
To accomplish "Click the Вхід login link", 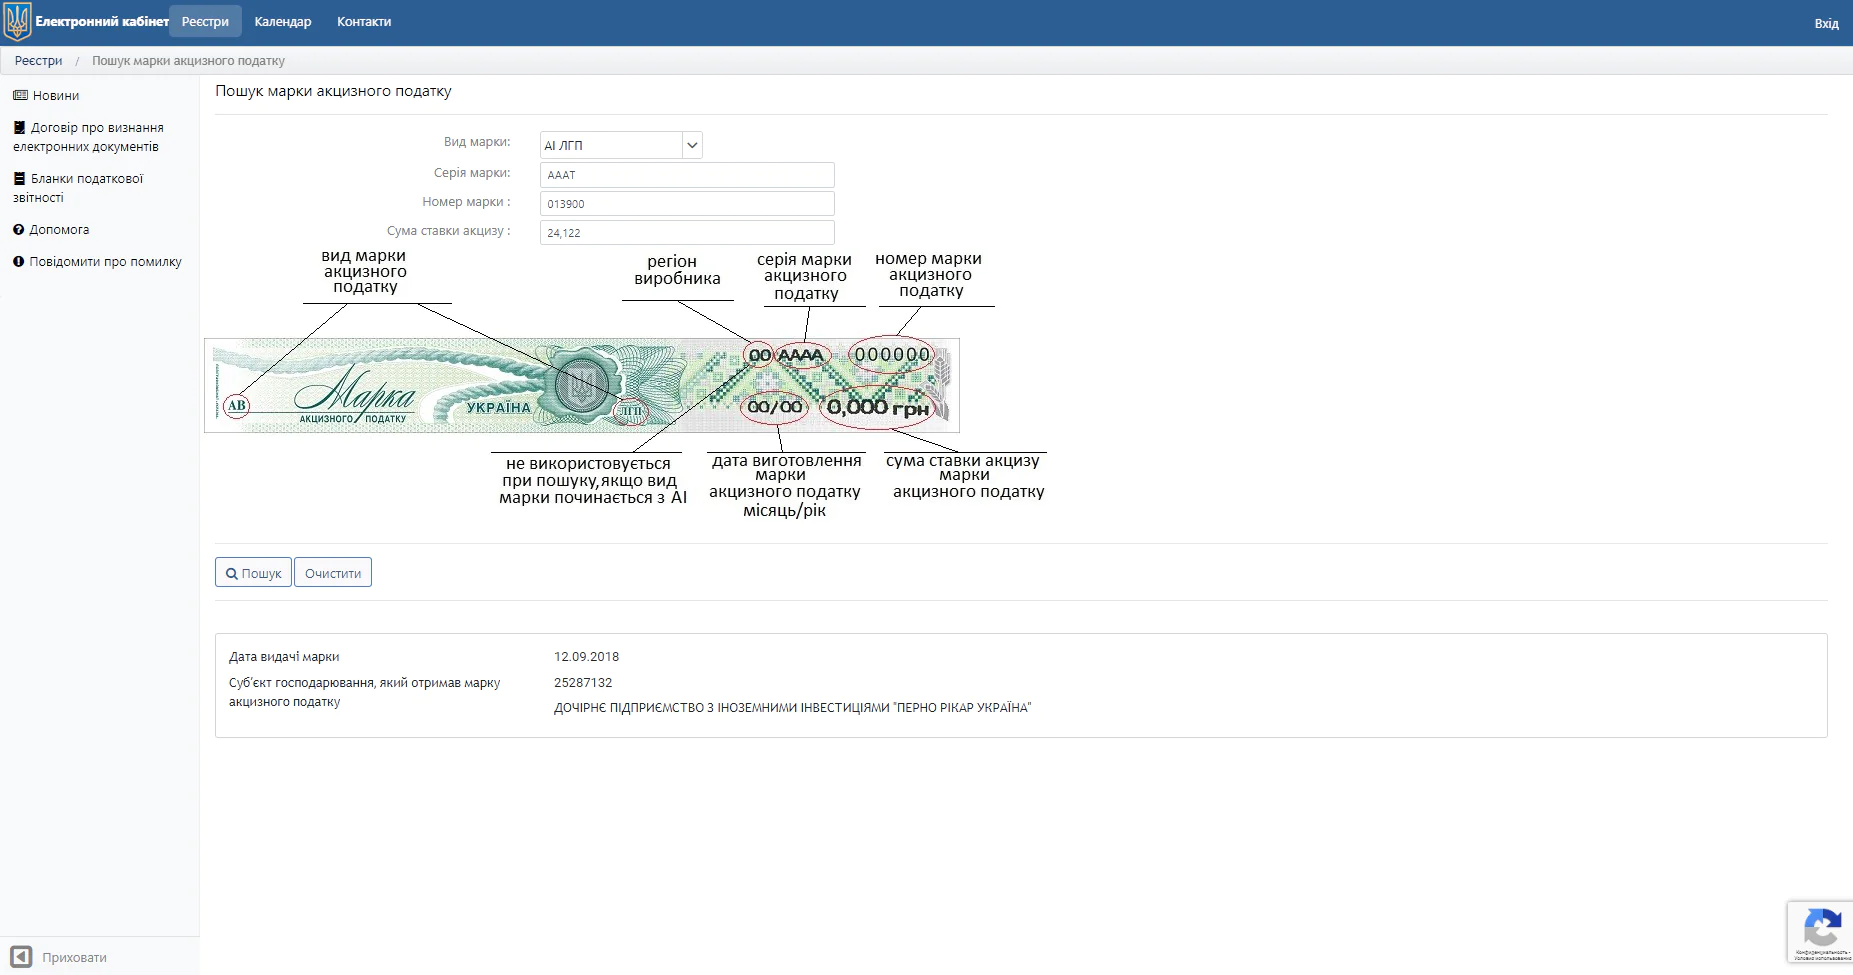I will tap(1829, 23).
